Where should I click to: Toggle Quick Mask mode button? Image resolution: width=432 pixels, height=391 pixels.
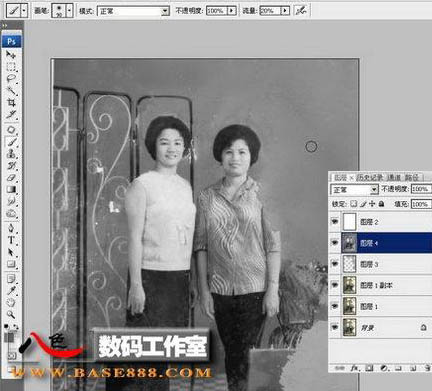(11, 356)
